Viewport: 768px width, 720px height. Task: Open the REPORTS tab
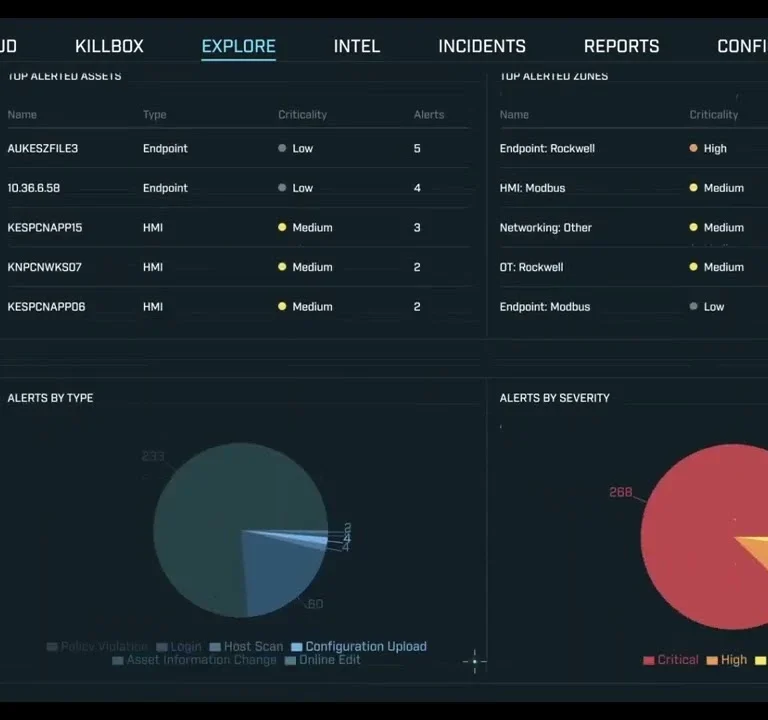tap(621, 46)
